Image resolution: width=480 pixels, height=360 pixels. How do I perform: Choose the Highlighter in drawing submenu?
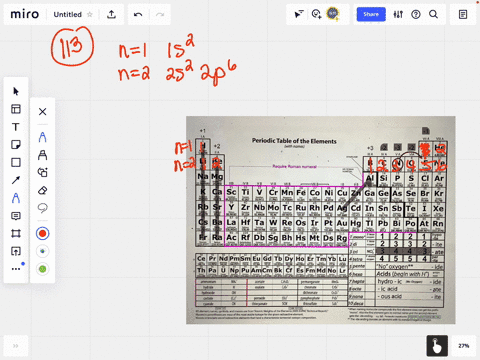pyautogui.click(x=42, y=155)
